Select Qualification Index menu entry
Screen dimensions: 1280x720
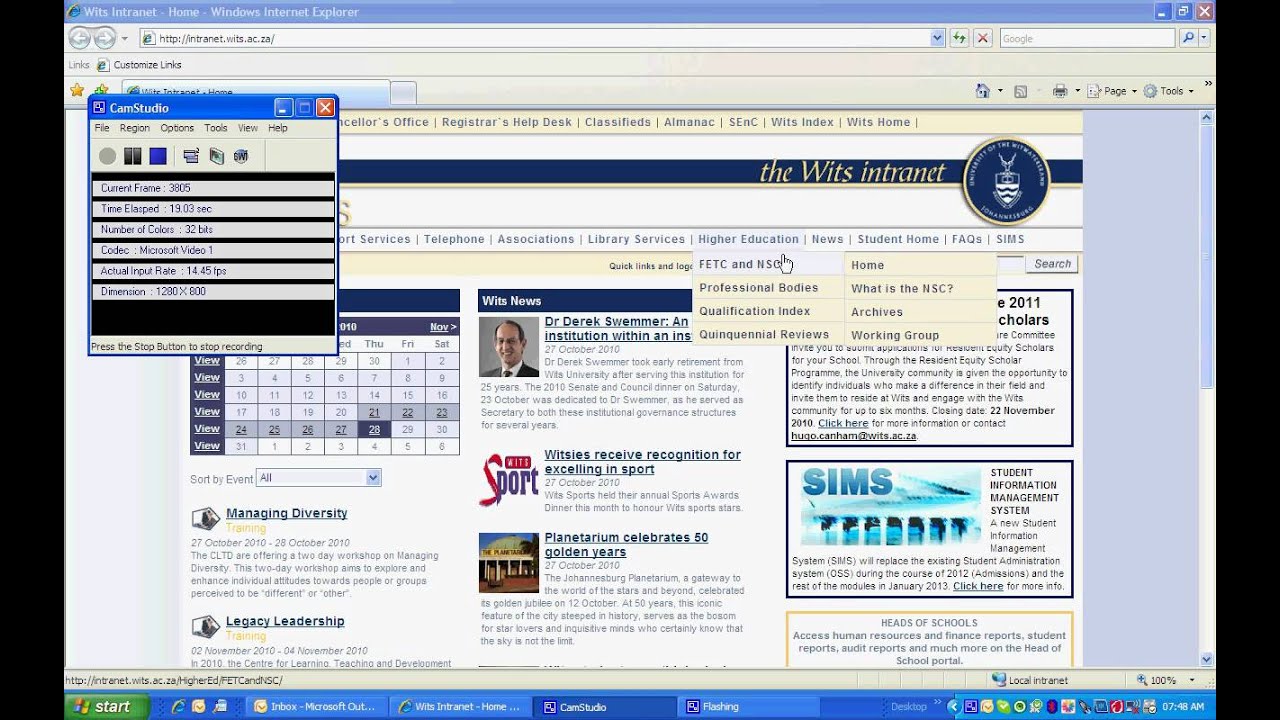pos(767,311)
